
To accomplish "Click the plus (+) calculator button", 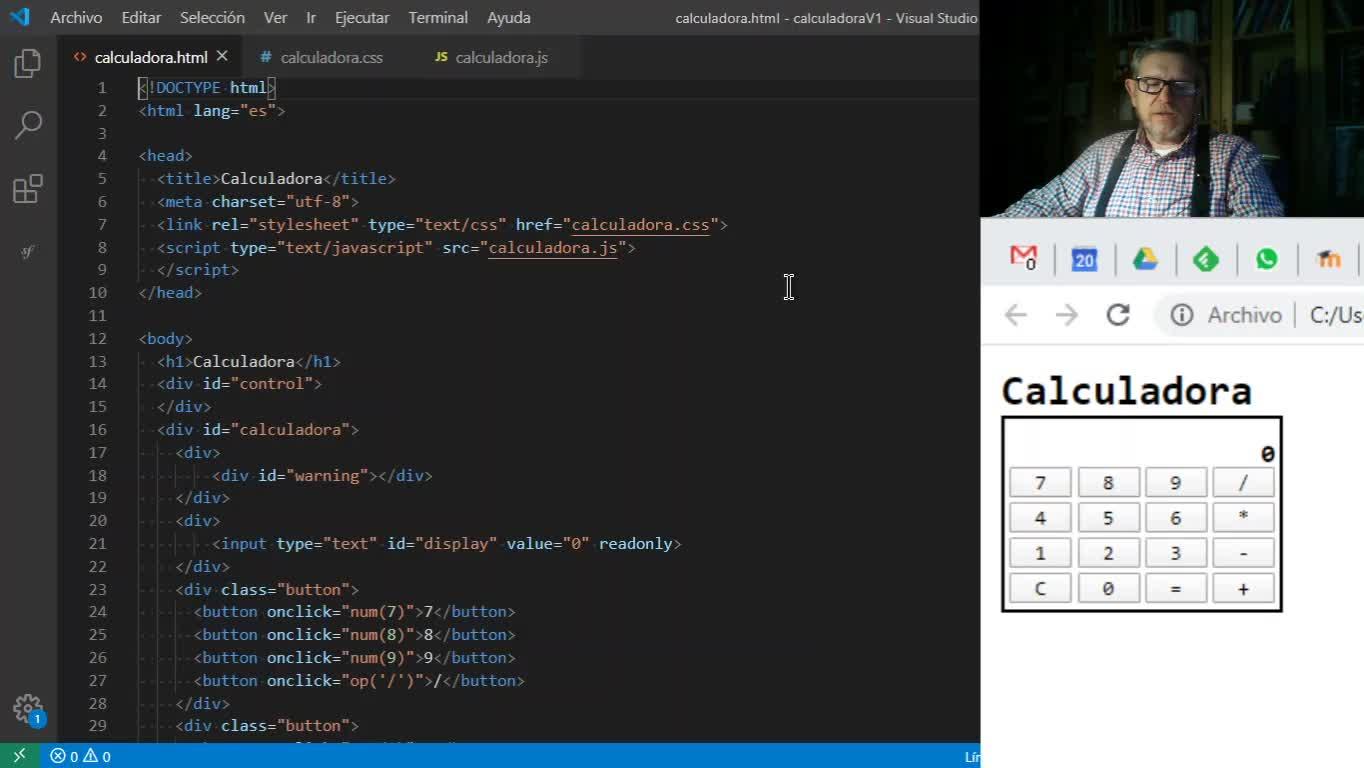I will click(x=1243, y=588).
